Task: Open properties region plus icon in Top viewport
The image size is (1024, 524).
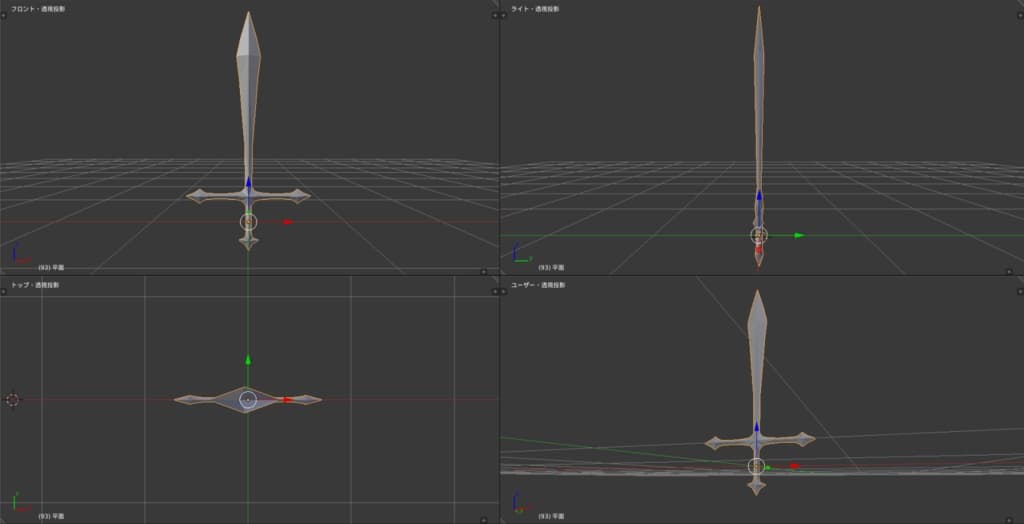Action: [494, 291]
